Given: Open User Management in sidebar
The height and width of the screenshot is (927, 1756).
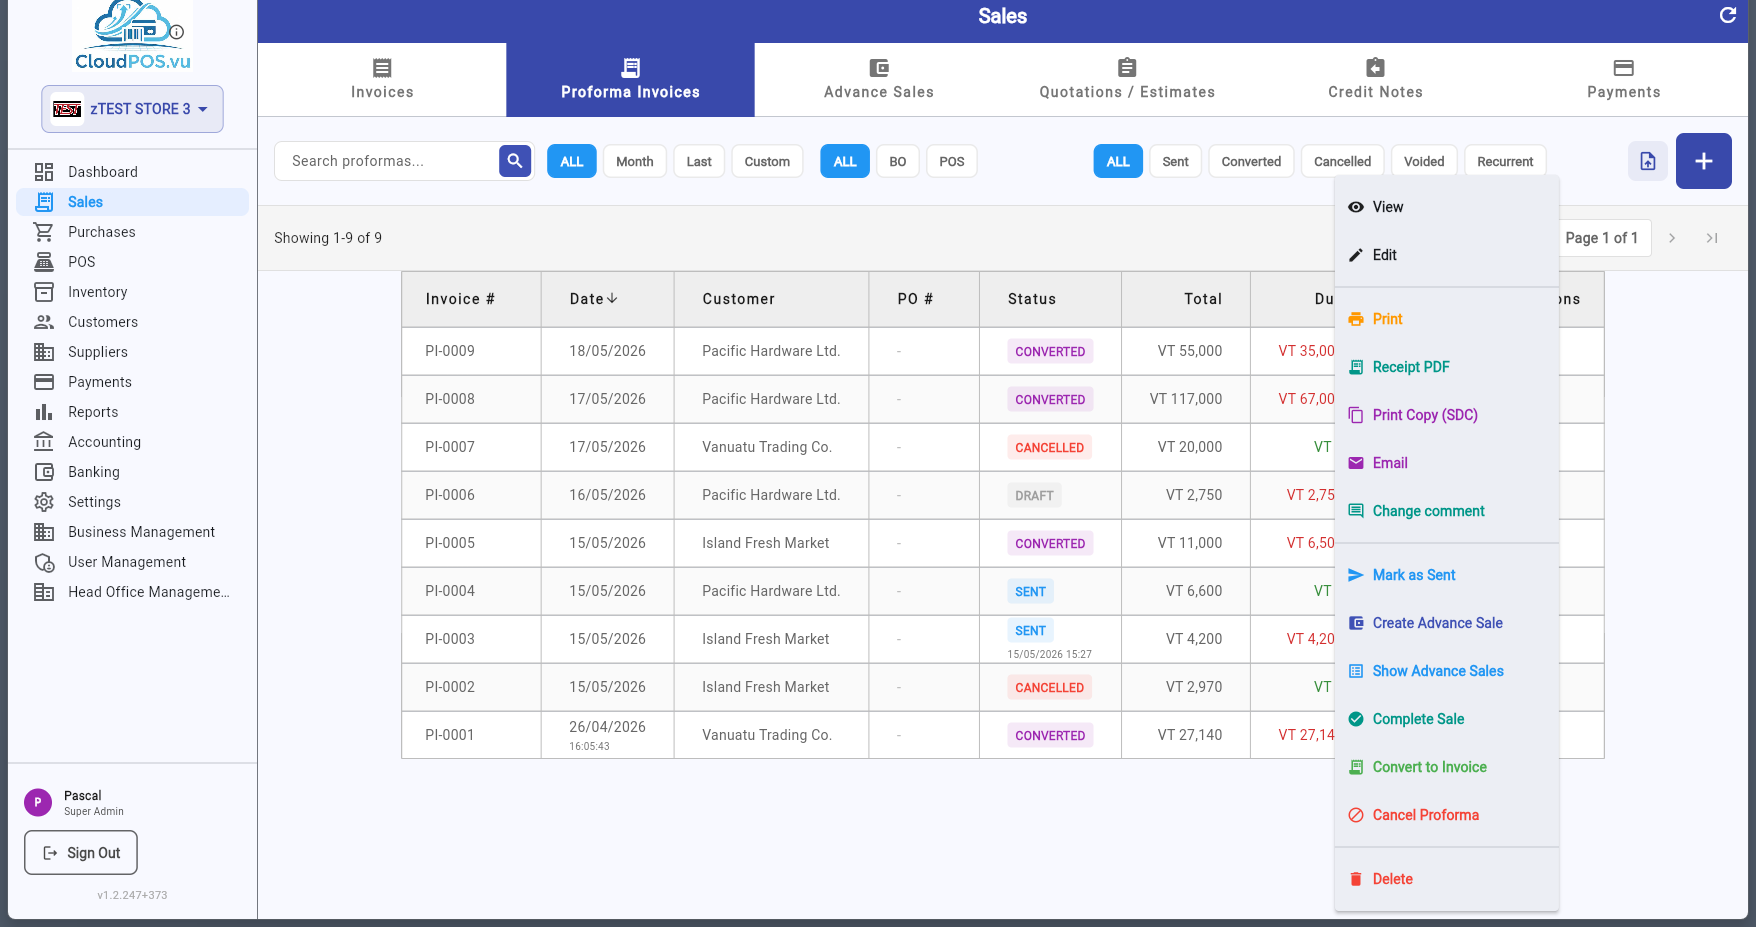Looking at the screenshot, I should pyautogui.click(x=132, y=562).
